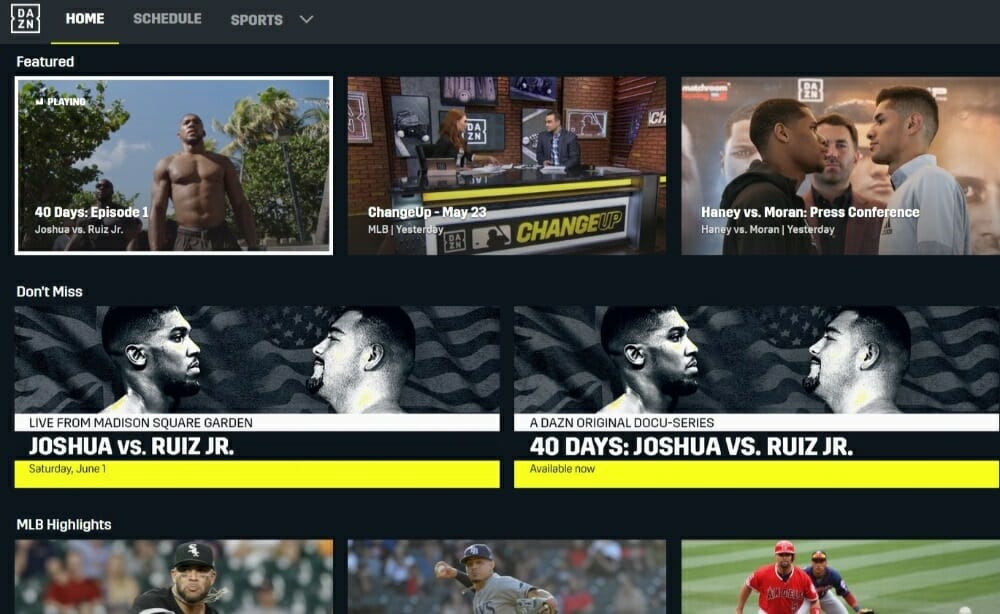The width and height of the screenshot is (1000, 614).
Task: Click the Don't Miss section heading
Action: pyautogui.click(x=49, y=291)
